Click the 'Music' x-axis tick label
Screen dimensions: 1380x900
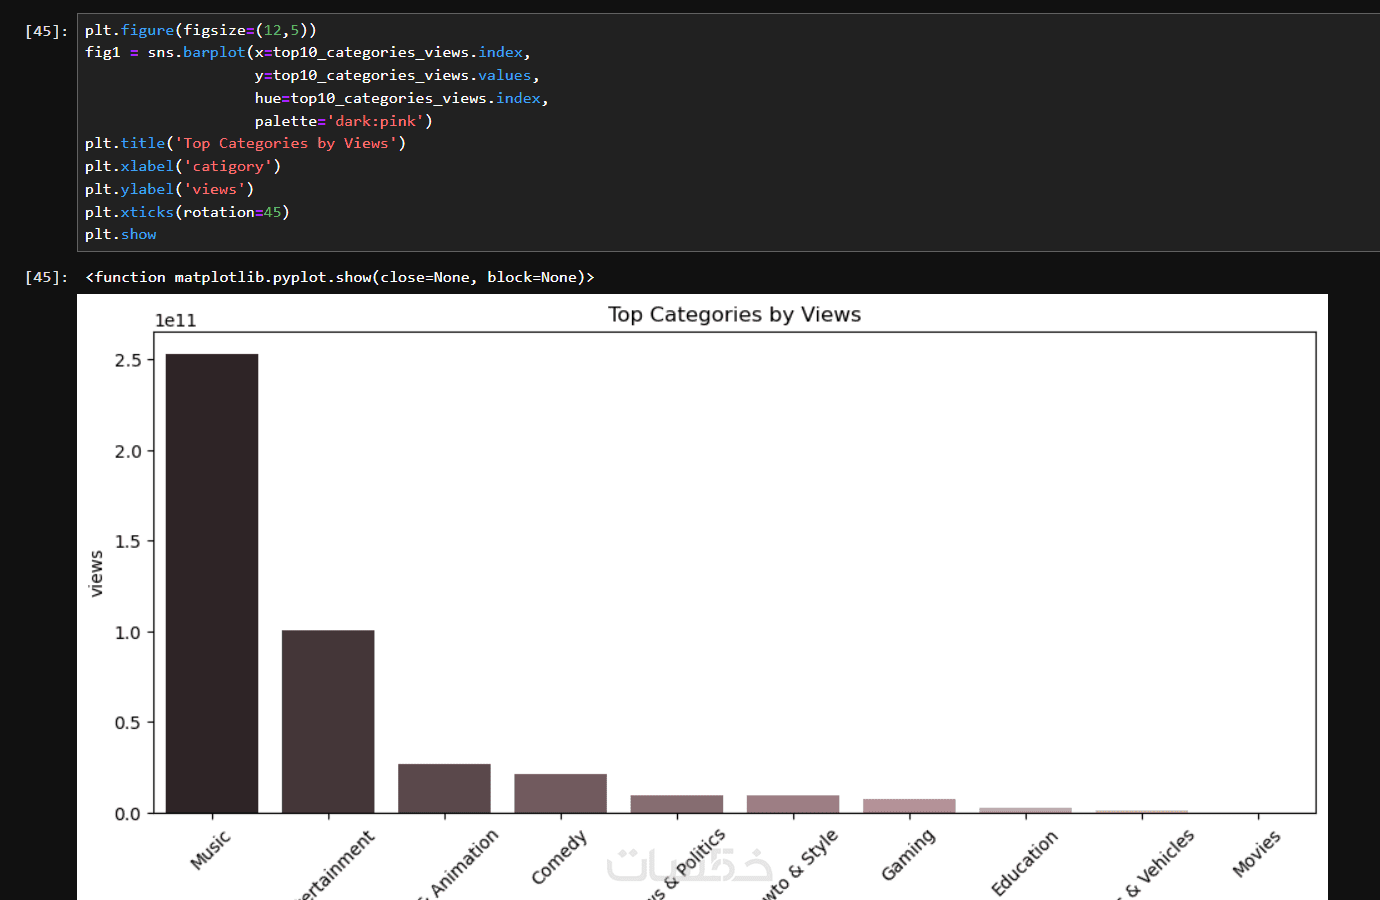pyautogui.click(x=211, y=850)
